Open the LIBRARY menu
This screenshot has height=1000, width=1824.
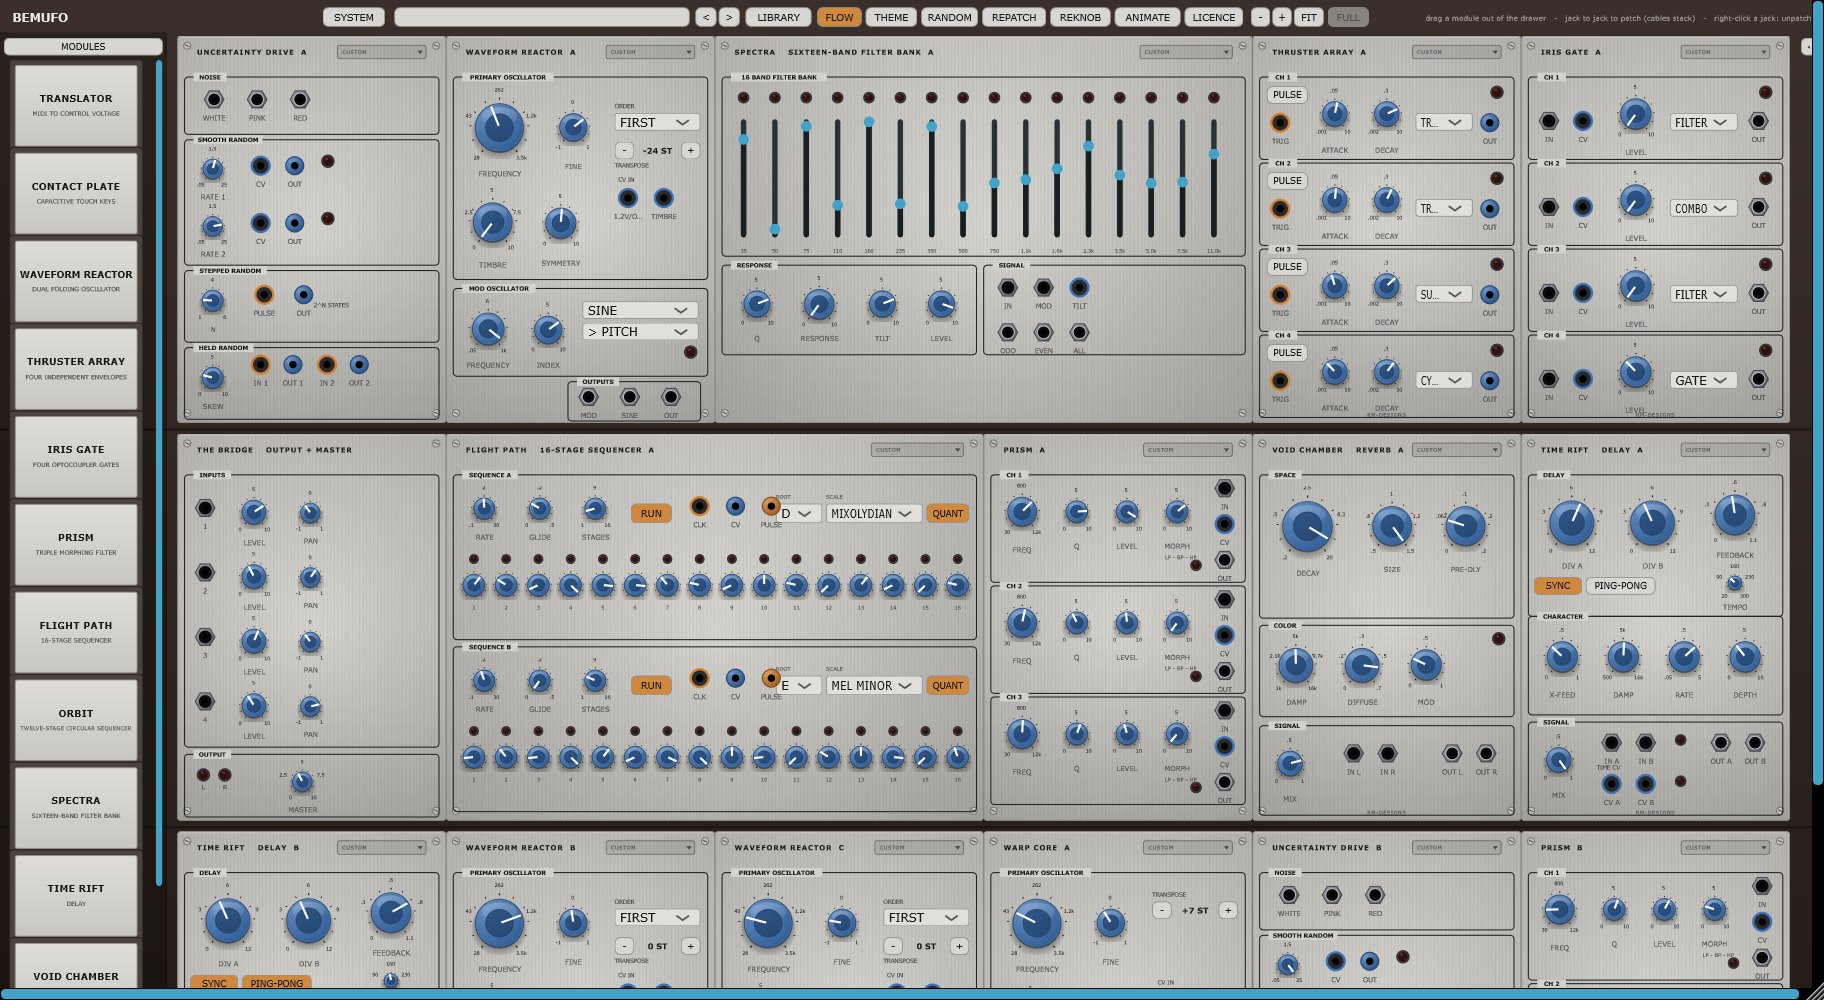(778, 17)
